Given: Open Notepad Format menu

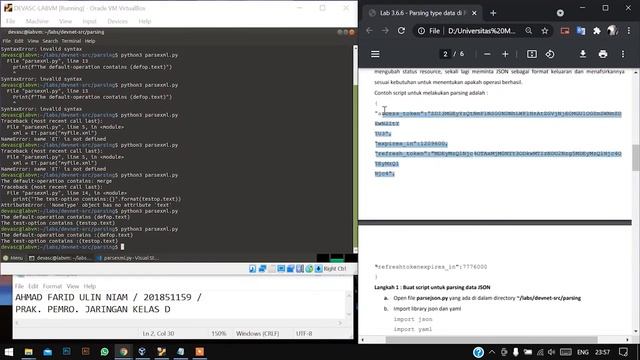Looking at the screenshot, I should tap(52, 286).
